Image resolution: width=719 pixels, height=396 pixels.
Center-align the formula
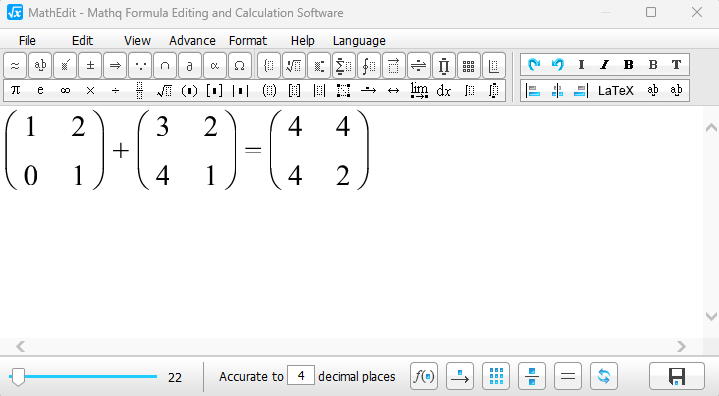(x=557, y=90)
